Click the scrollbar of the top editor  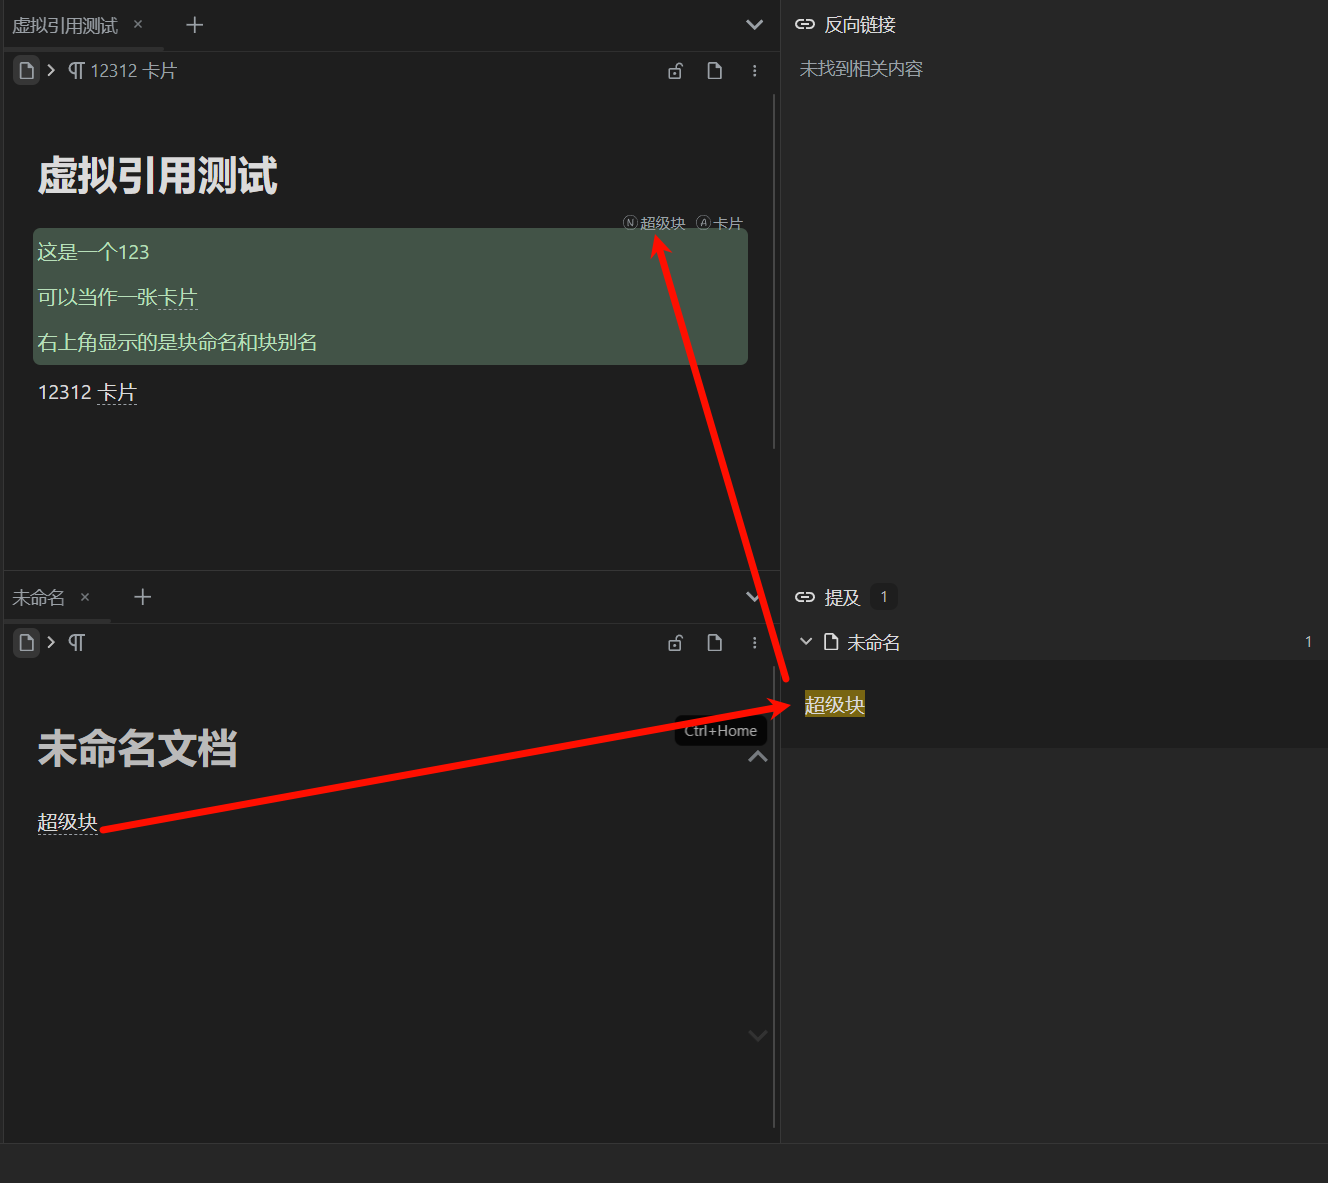(773, 270)
